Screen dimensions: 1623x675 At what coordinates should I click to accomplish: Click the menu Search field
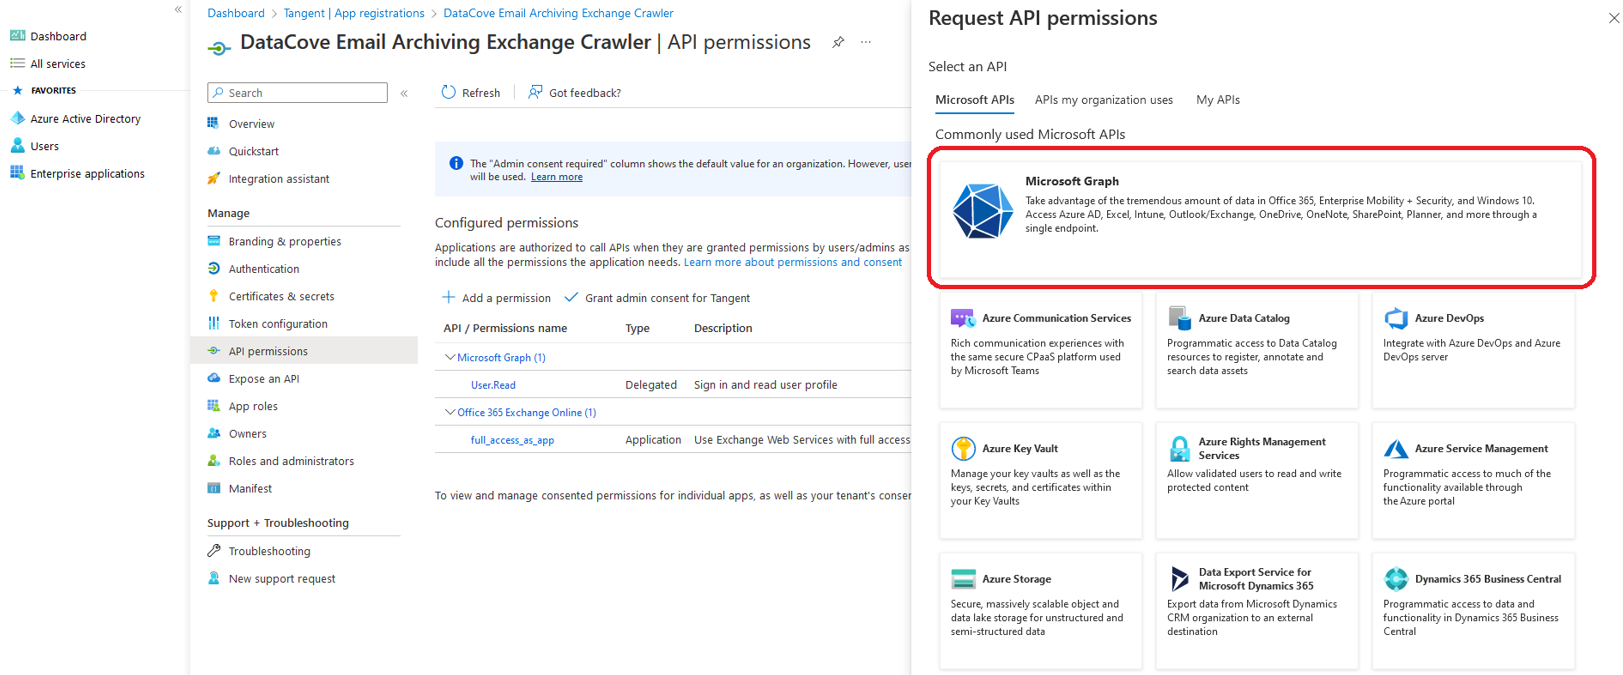297,93
